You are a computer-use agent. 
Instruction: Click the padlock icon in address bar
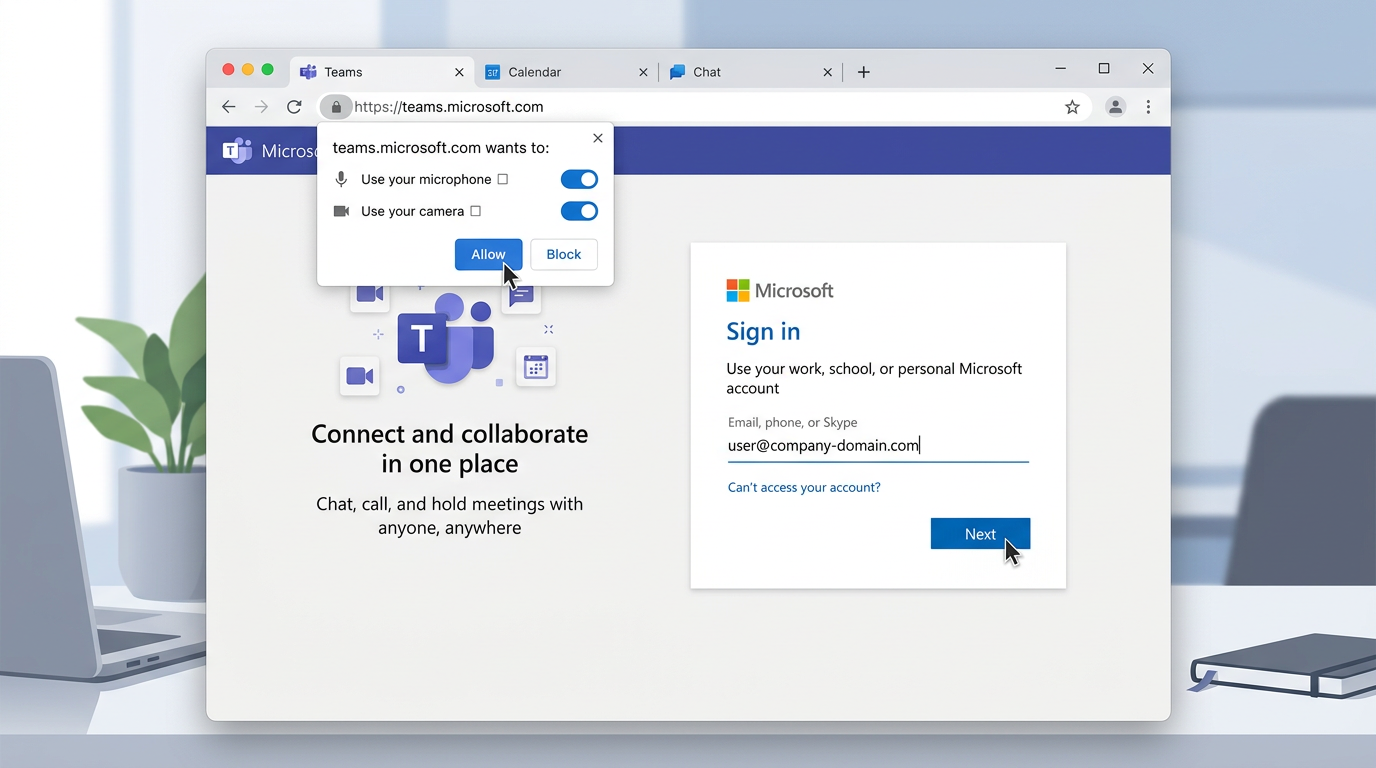coord(336,106)
